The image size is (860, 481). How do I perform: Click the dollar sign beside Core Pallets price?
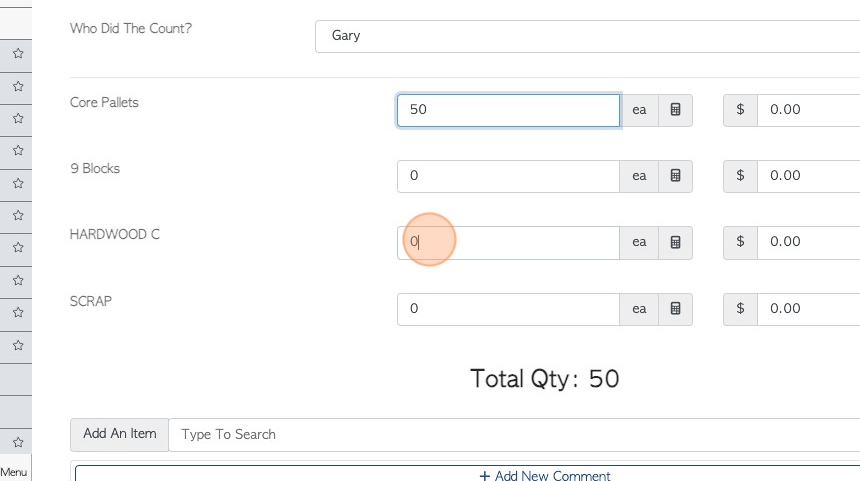[740, 110]
